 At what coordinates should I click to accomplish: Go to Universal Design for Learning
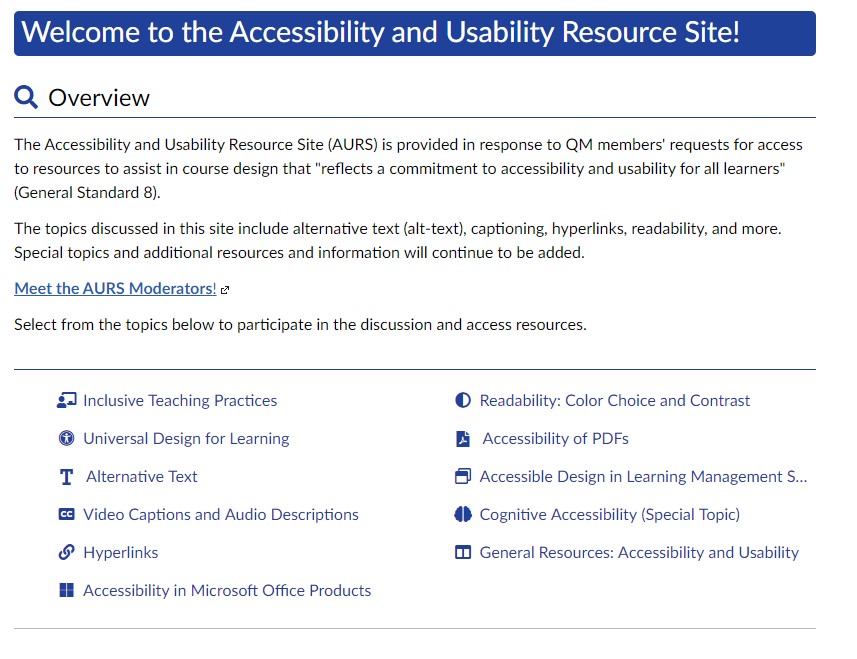pos(186,439)
